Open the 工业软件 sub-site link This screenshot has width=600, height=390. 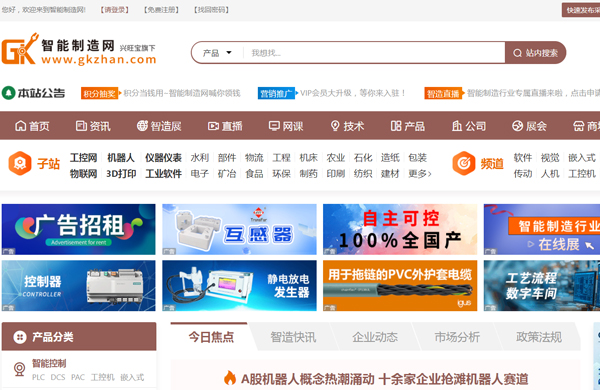tap(163, 174)
